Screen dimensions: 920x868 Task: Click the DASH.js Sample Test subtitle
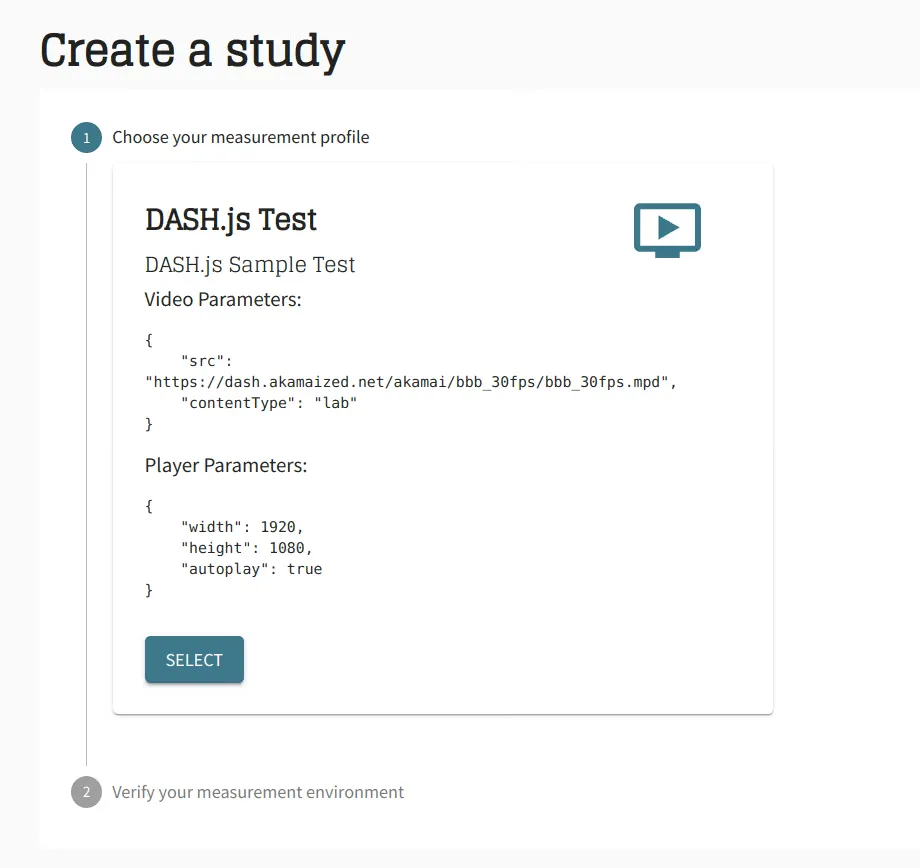click(x=250, y=265)
